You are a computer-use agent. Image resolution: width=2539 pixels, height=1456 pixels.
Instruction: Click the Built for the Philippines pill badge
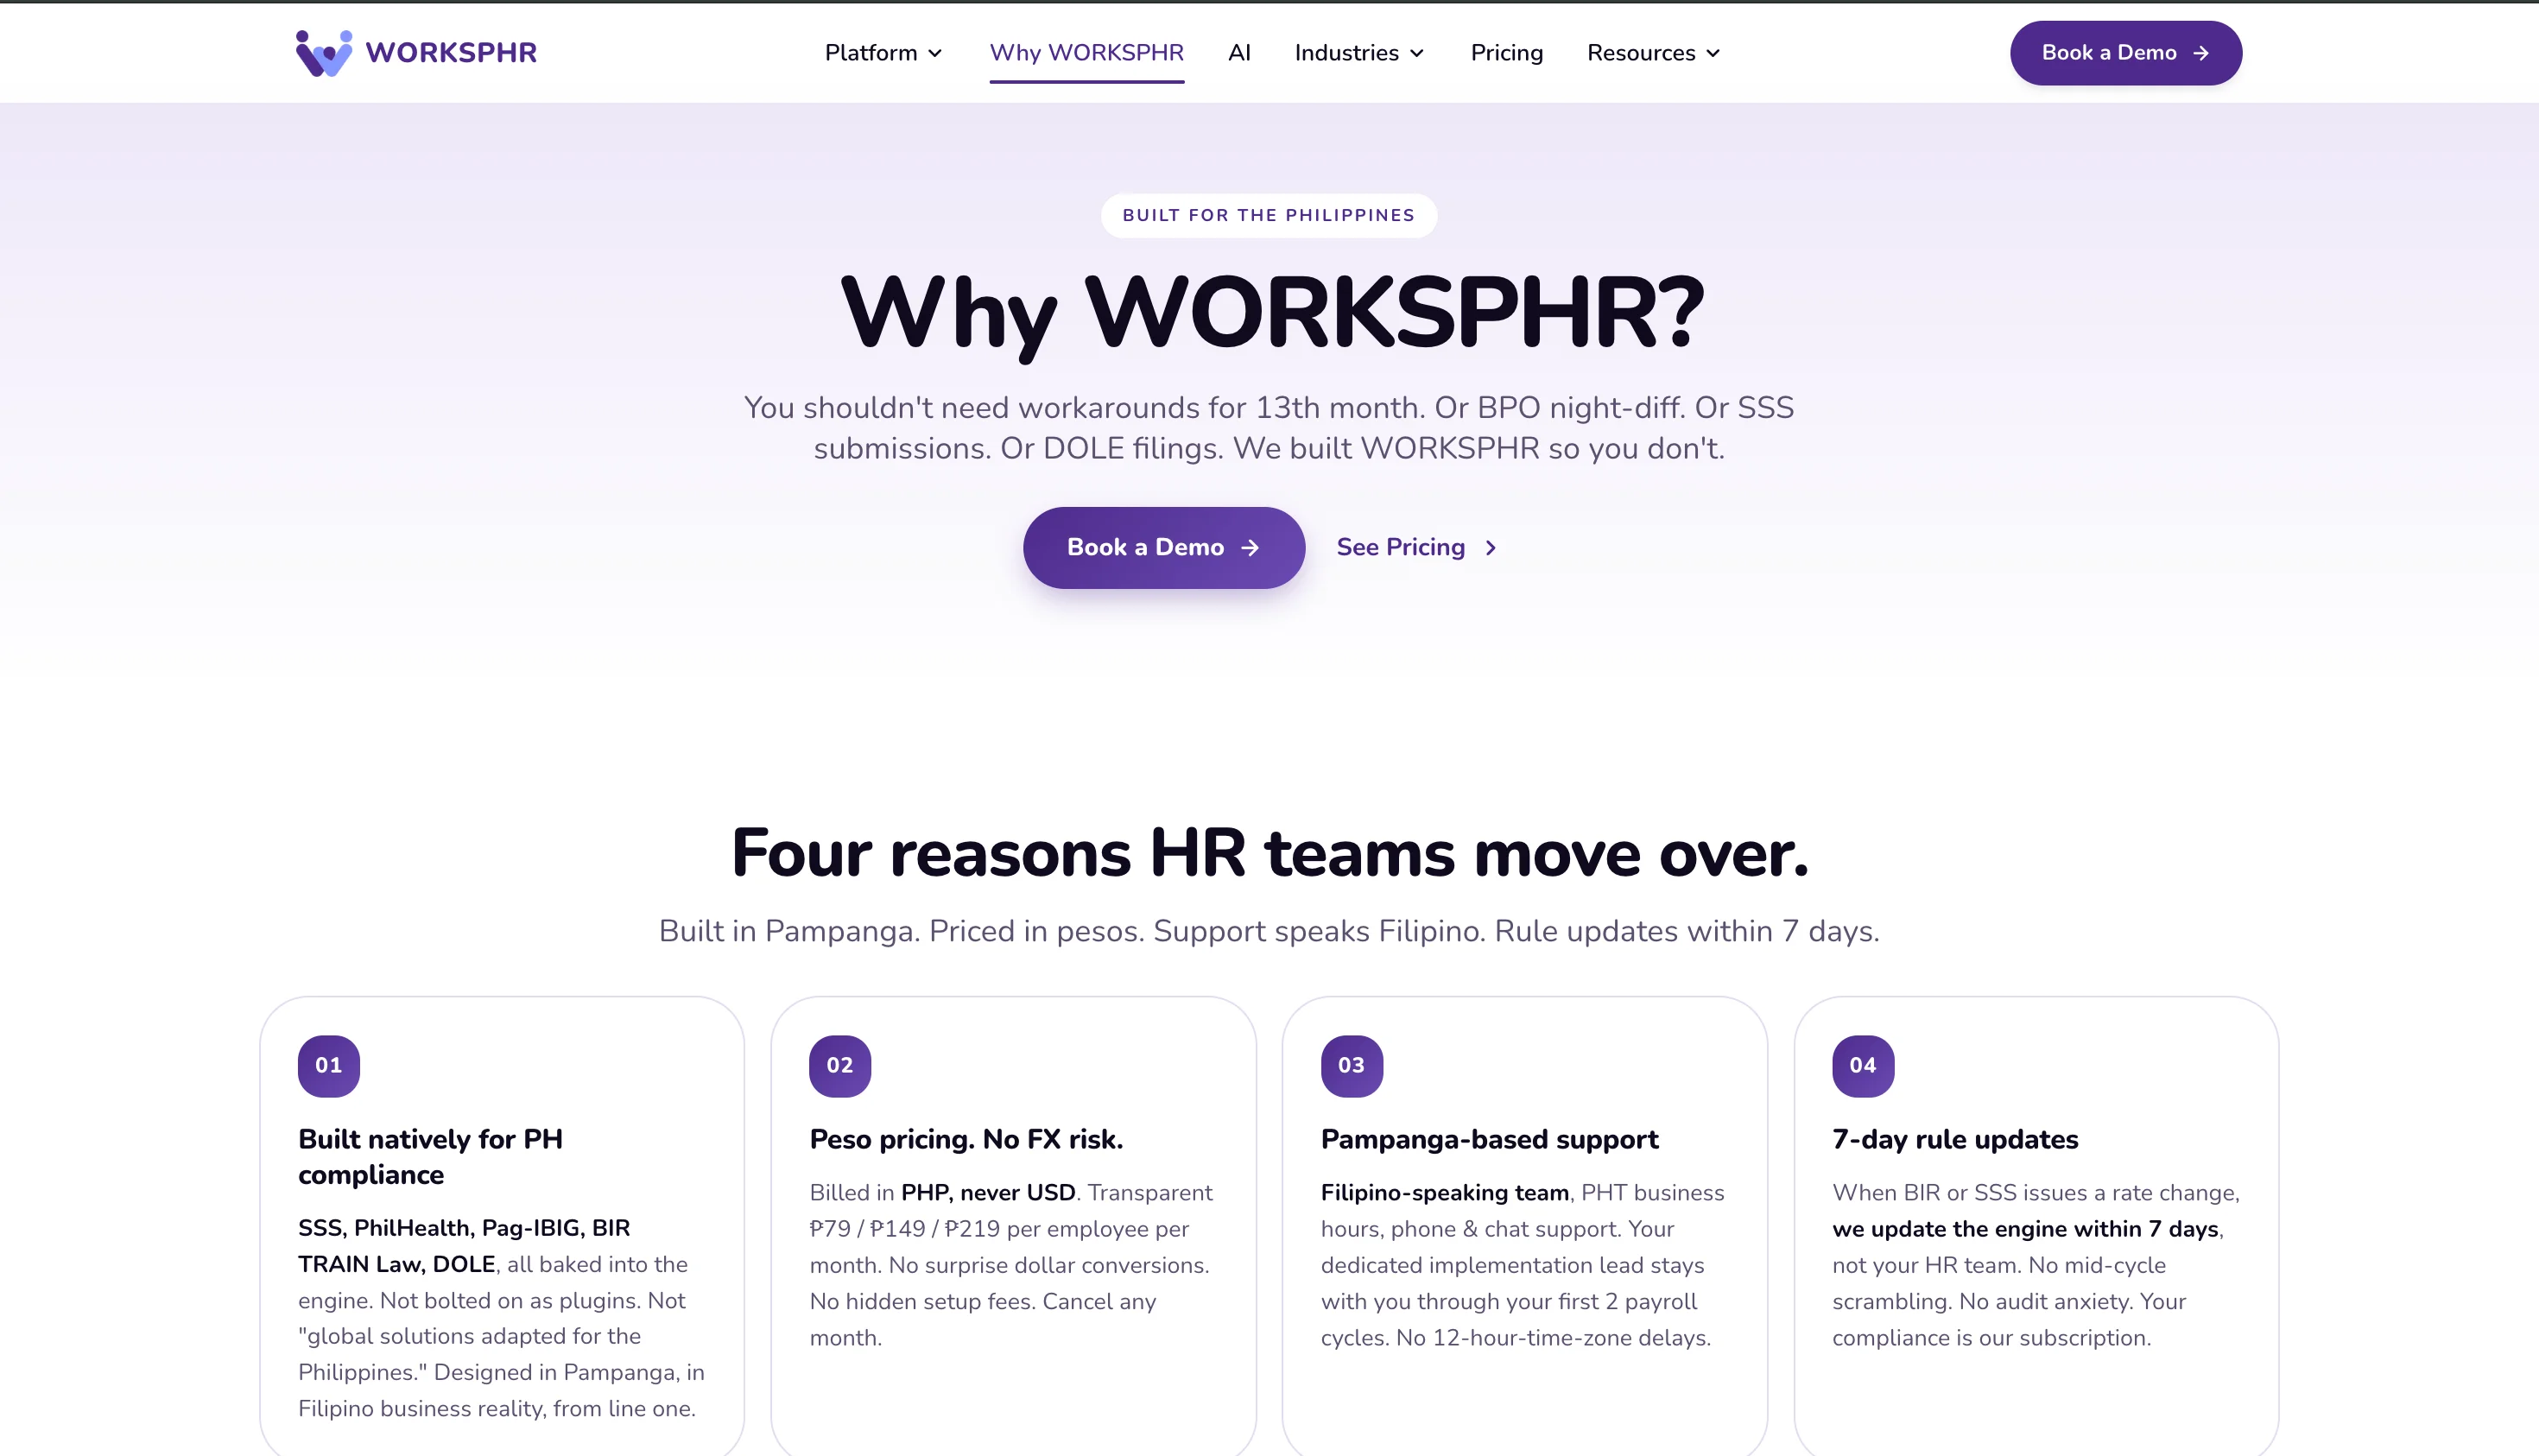pyautogui.click(x=1269, y=216)
